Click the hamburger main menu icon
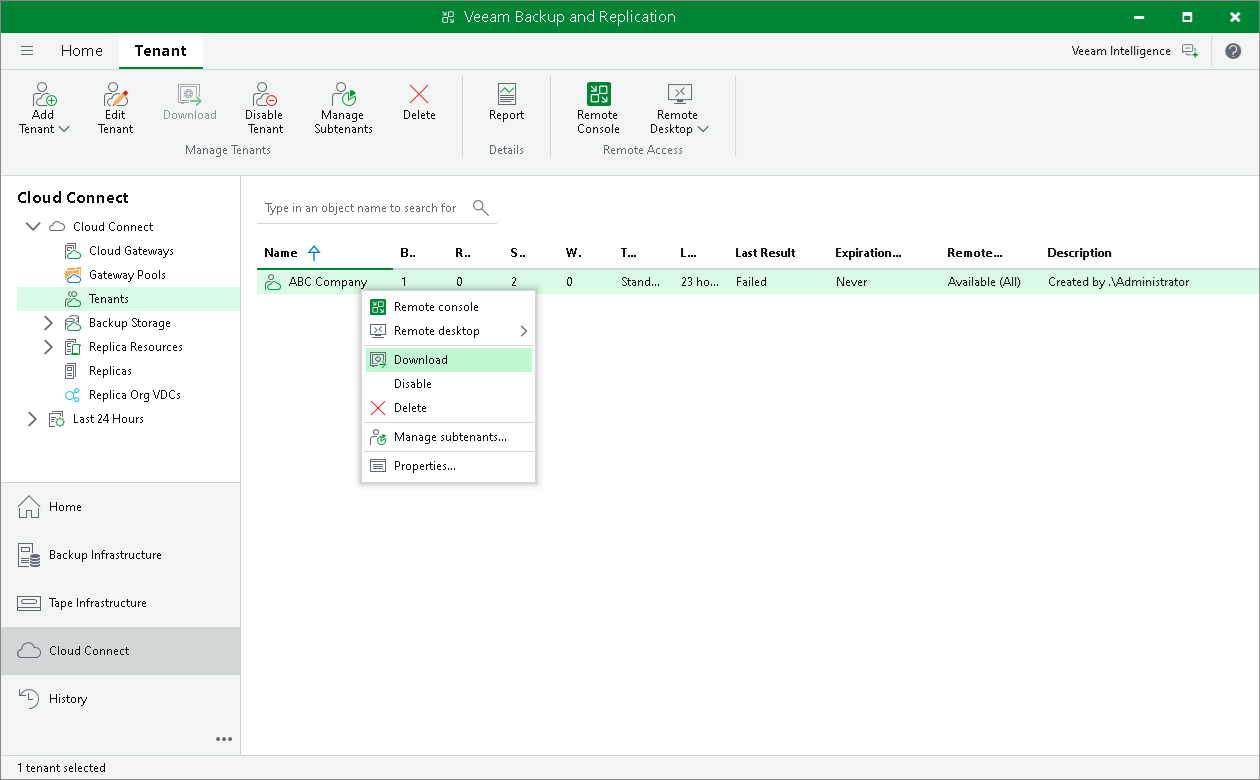 (x=27, y=51)
